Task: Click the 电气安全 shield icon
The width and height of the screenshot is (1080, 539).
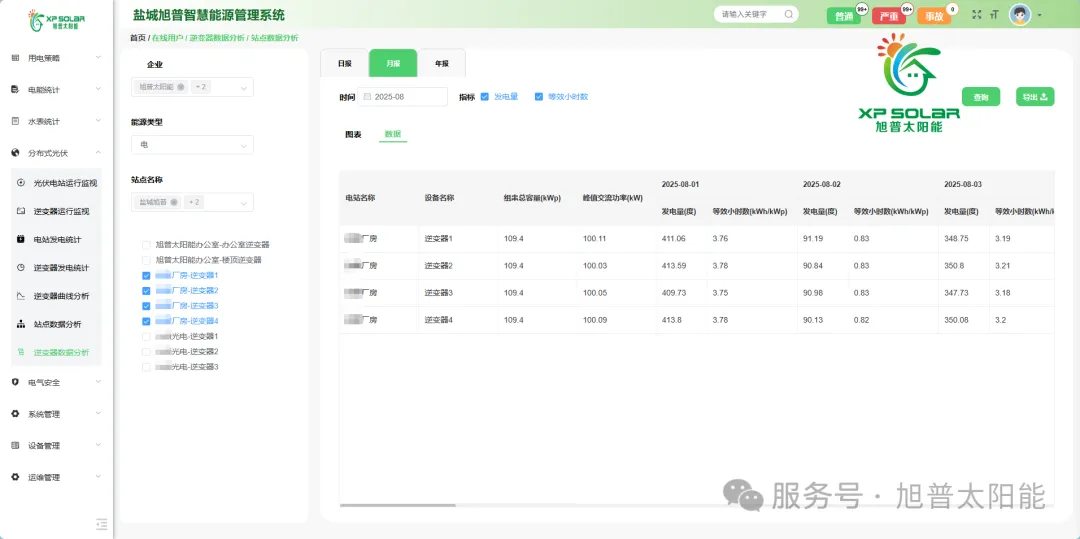Action: 15,382
